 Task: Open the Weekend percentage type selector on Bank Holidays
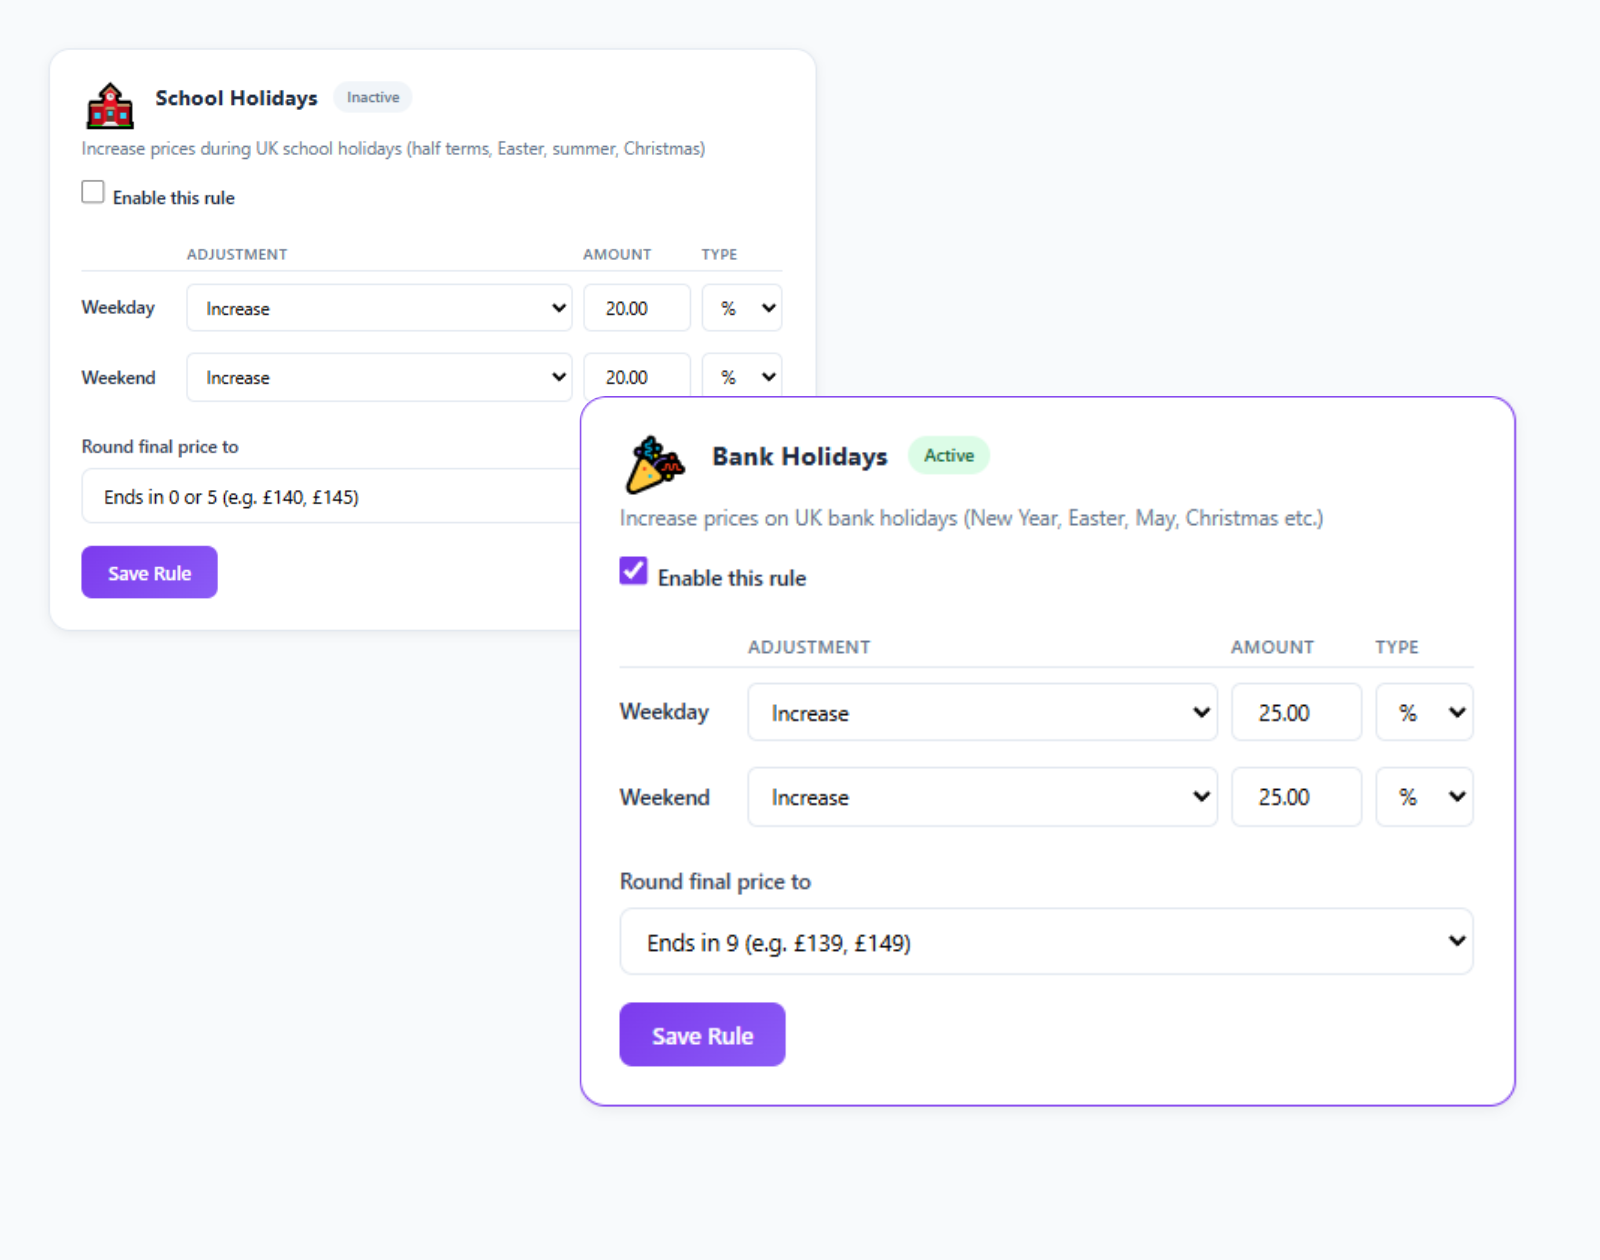pyautogui.click(x=1424, y=797)
